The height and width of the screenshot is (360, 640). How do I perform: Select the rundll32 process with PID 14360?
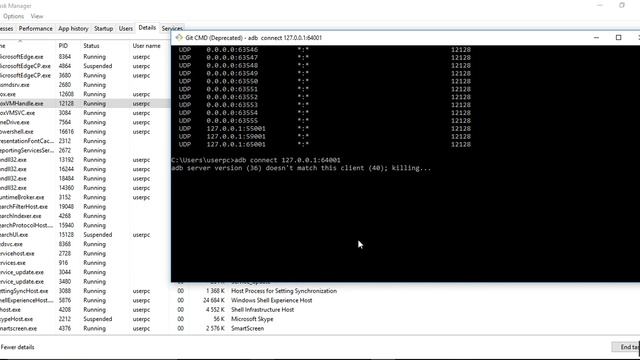[x=84, y=188]
